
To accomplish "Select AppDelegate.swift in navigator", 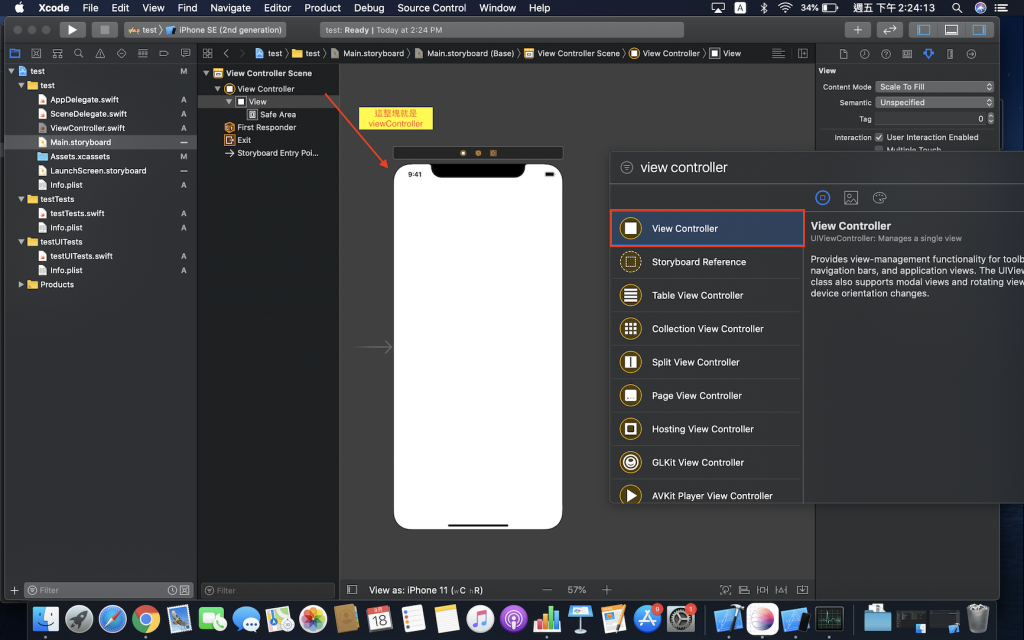I will (x=84, y=100).
